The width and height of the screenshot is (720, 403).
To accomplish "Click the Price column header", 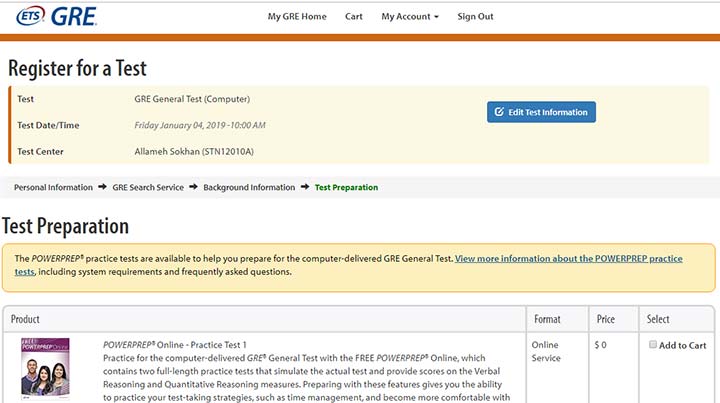I will [605, 319].
